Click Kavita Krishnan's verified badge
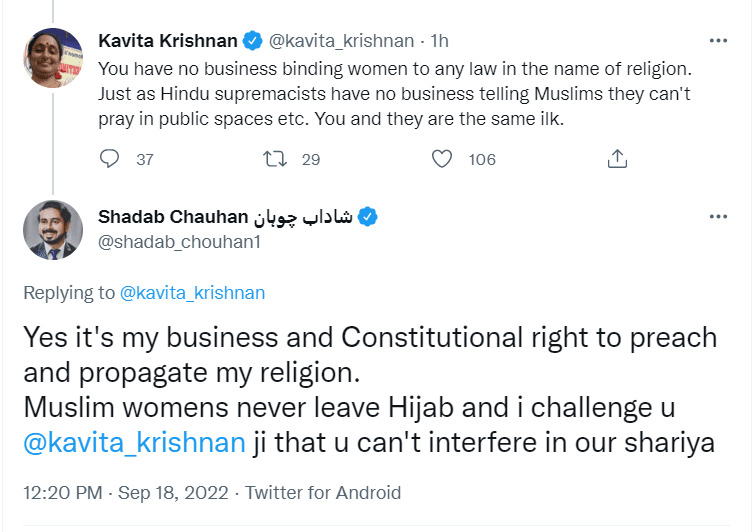 tap(254, 41)
